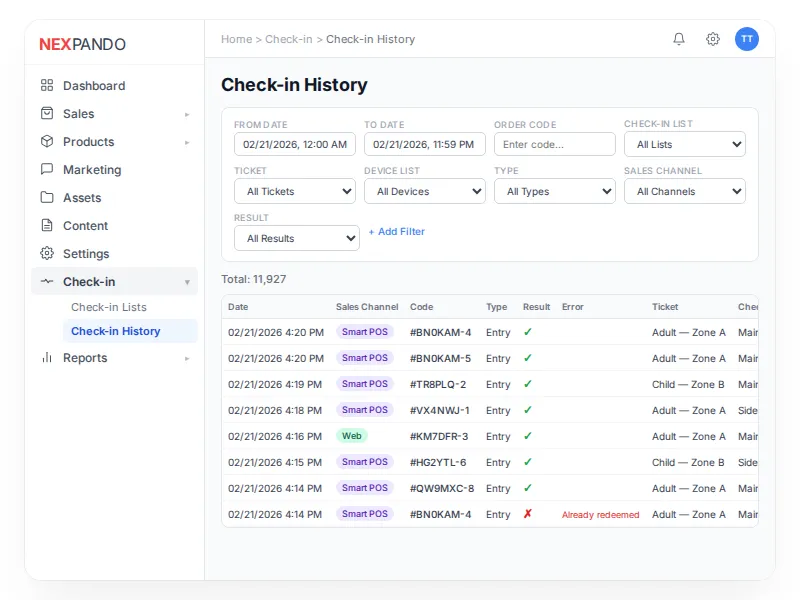
Task: Click green checkmark for #BN0KAM-5
Action: [528, 358]
